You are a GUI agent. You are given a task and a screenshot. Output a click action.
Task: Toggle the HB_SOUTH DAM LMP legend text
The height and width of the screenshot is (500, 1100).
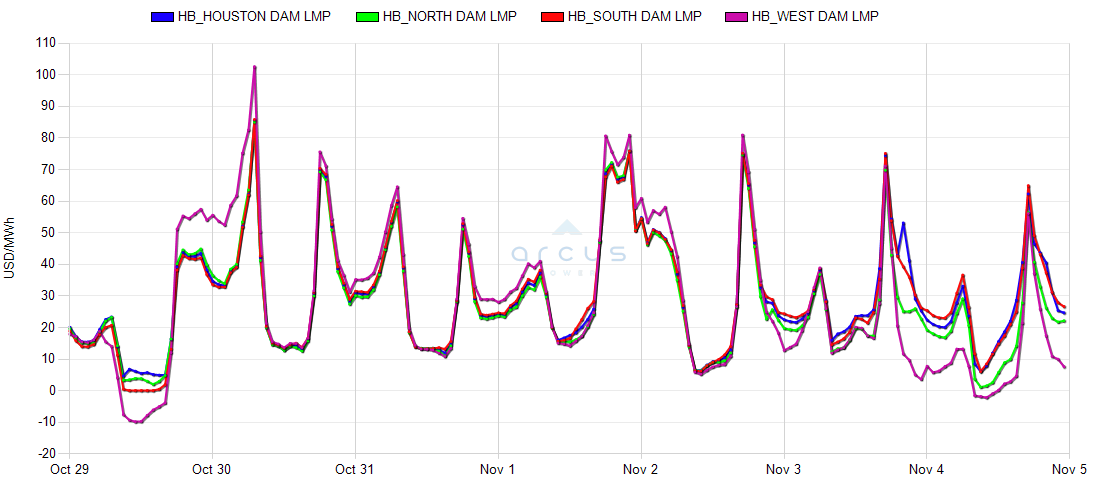pyautogui.click(x=634, y=17)
